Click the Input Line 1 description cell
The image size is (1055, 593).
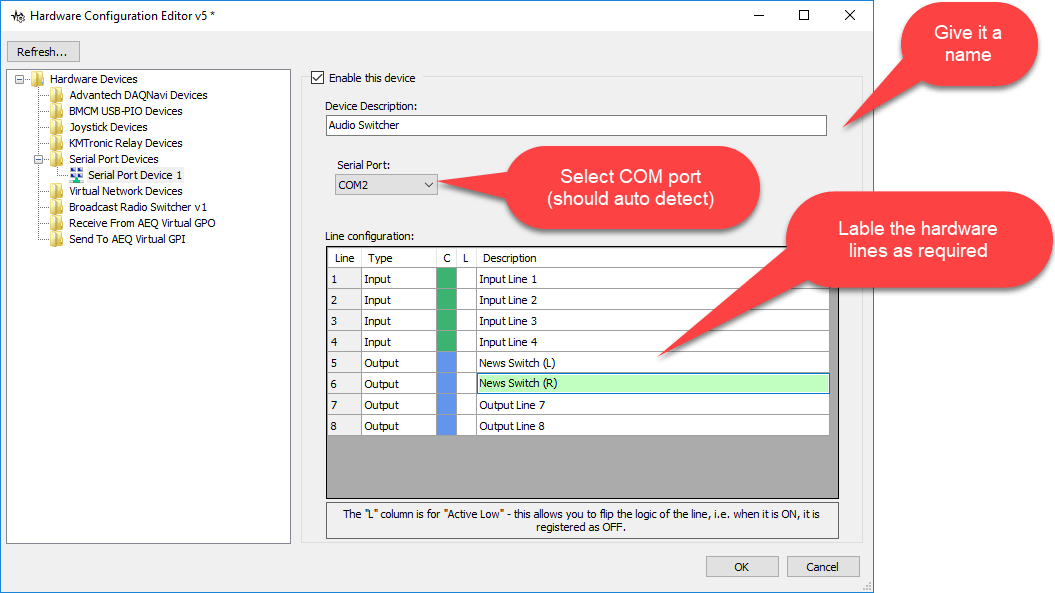point(653,279)
